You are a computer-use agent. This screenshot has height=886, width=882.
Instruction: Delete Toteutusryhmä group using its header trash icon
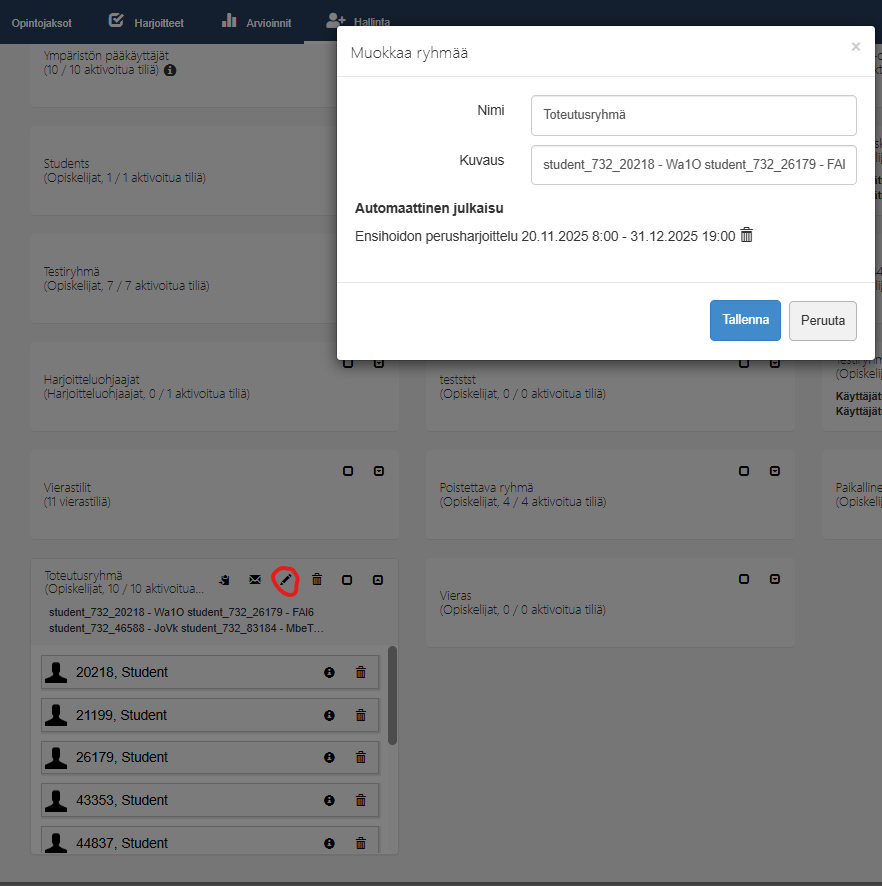317,579
